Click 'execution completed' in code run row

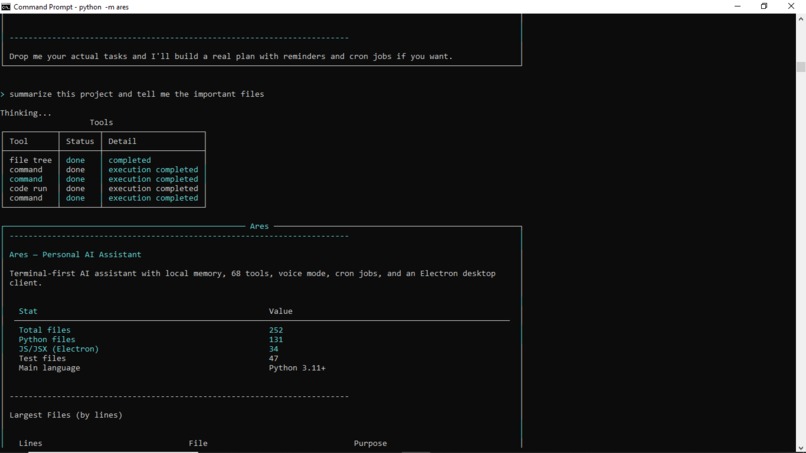153,189
